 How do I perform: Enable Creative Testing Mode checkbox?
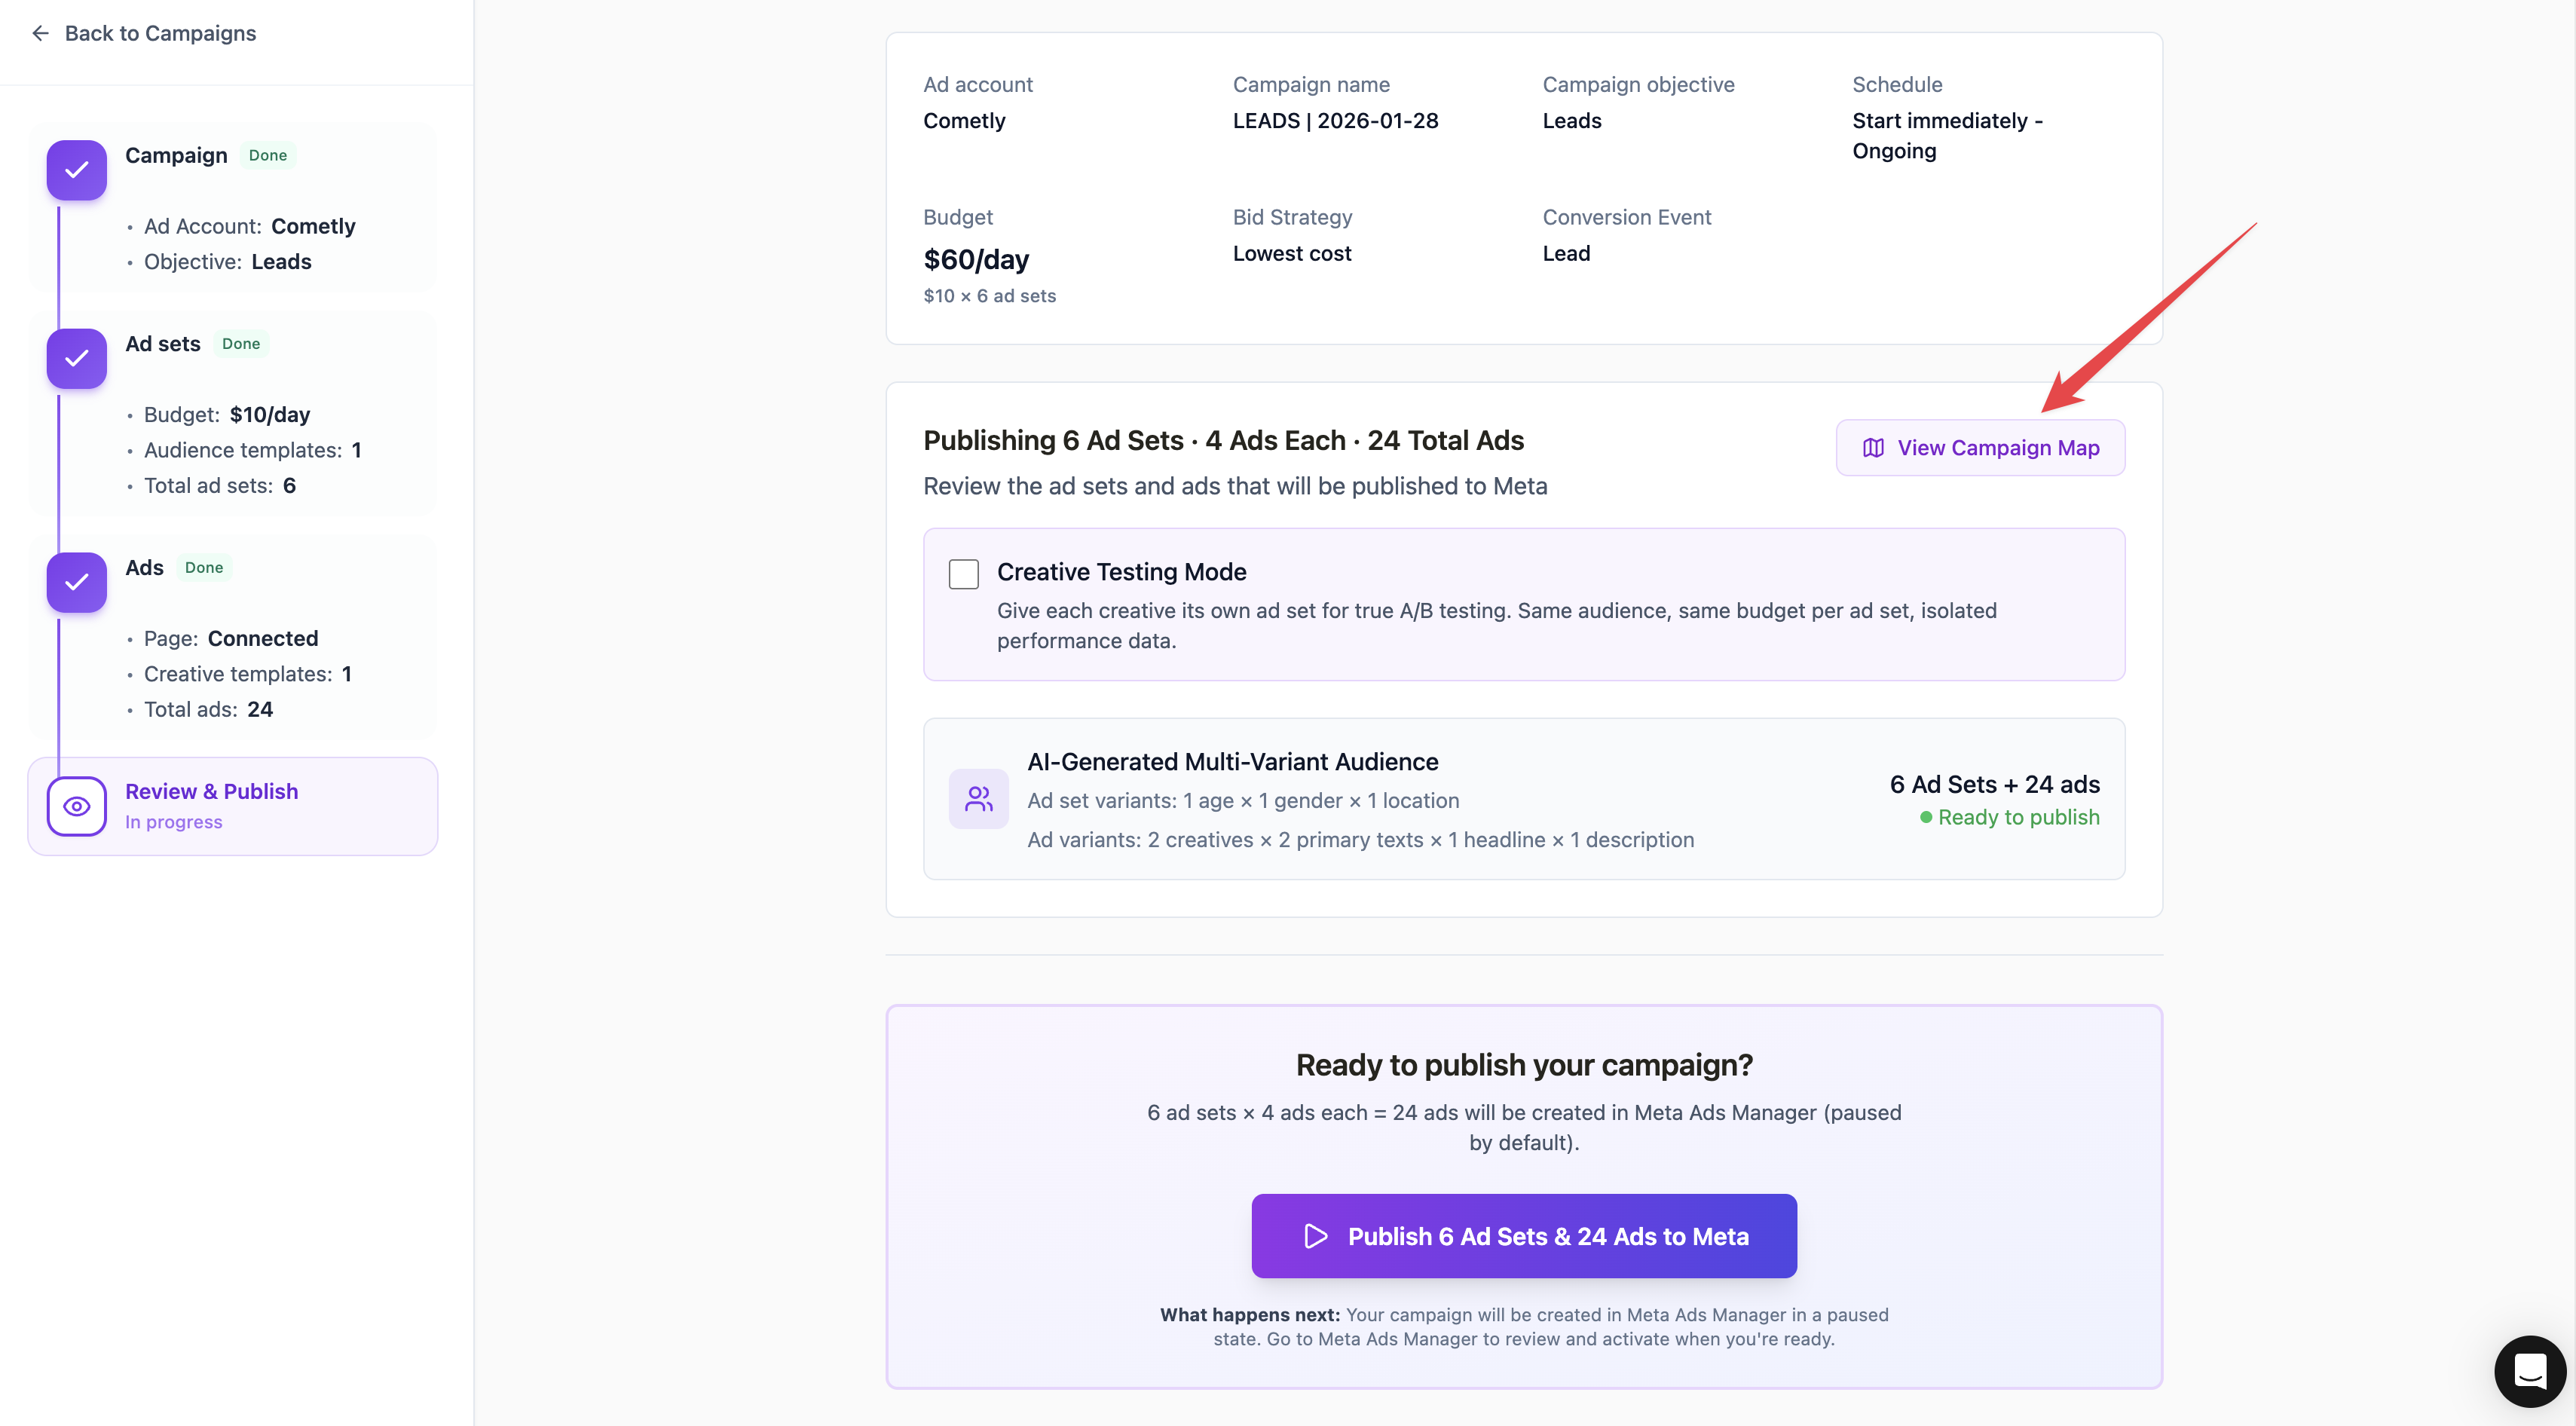tap(963, 574)
